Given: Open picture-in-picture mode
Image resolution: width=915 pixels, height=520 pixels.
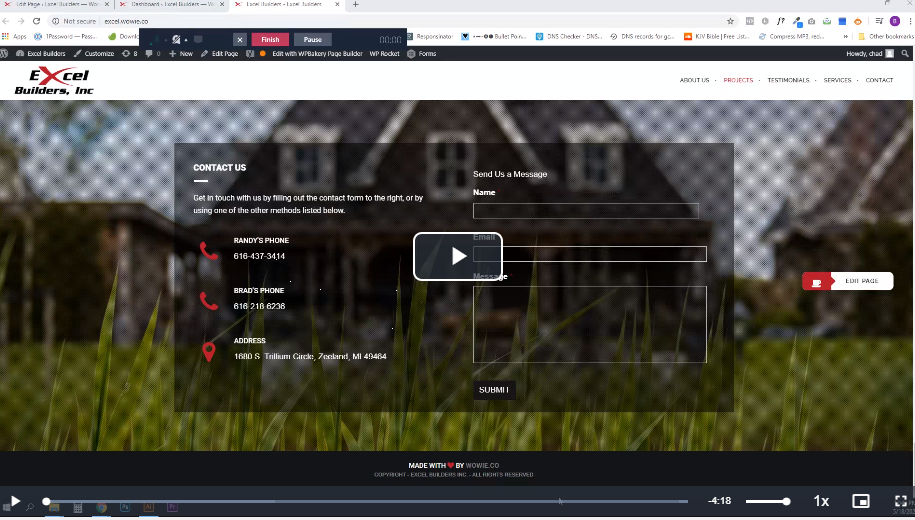Looking at the screenshot, I should point(860,501).
